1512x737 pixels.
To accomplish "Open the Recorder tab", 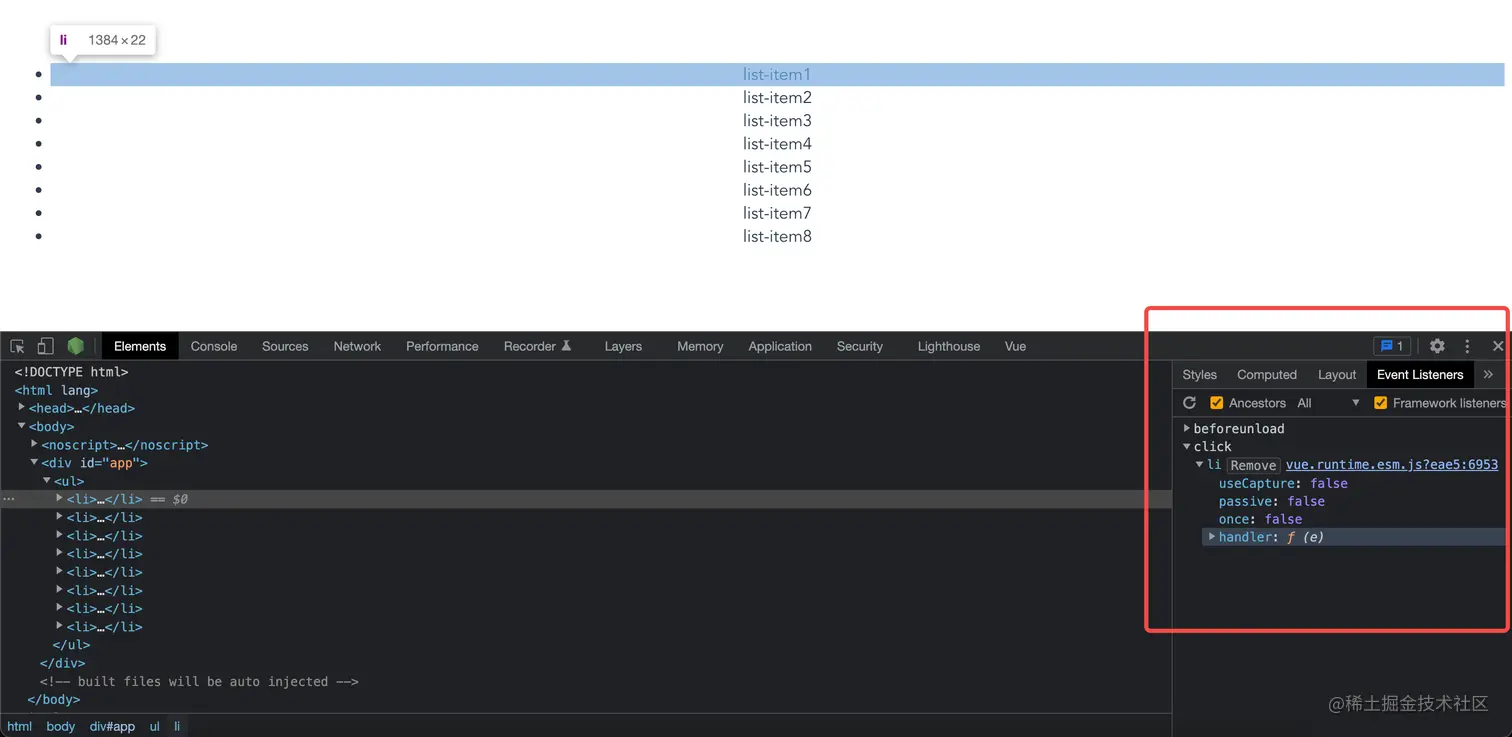I will click(x=537, y=346).
